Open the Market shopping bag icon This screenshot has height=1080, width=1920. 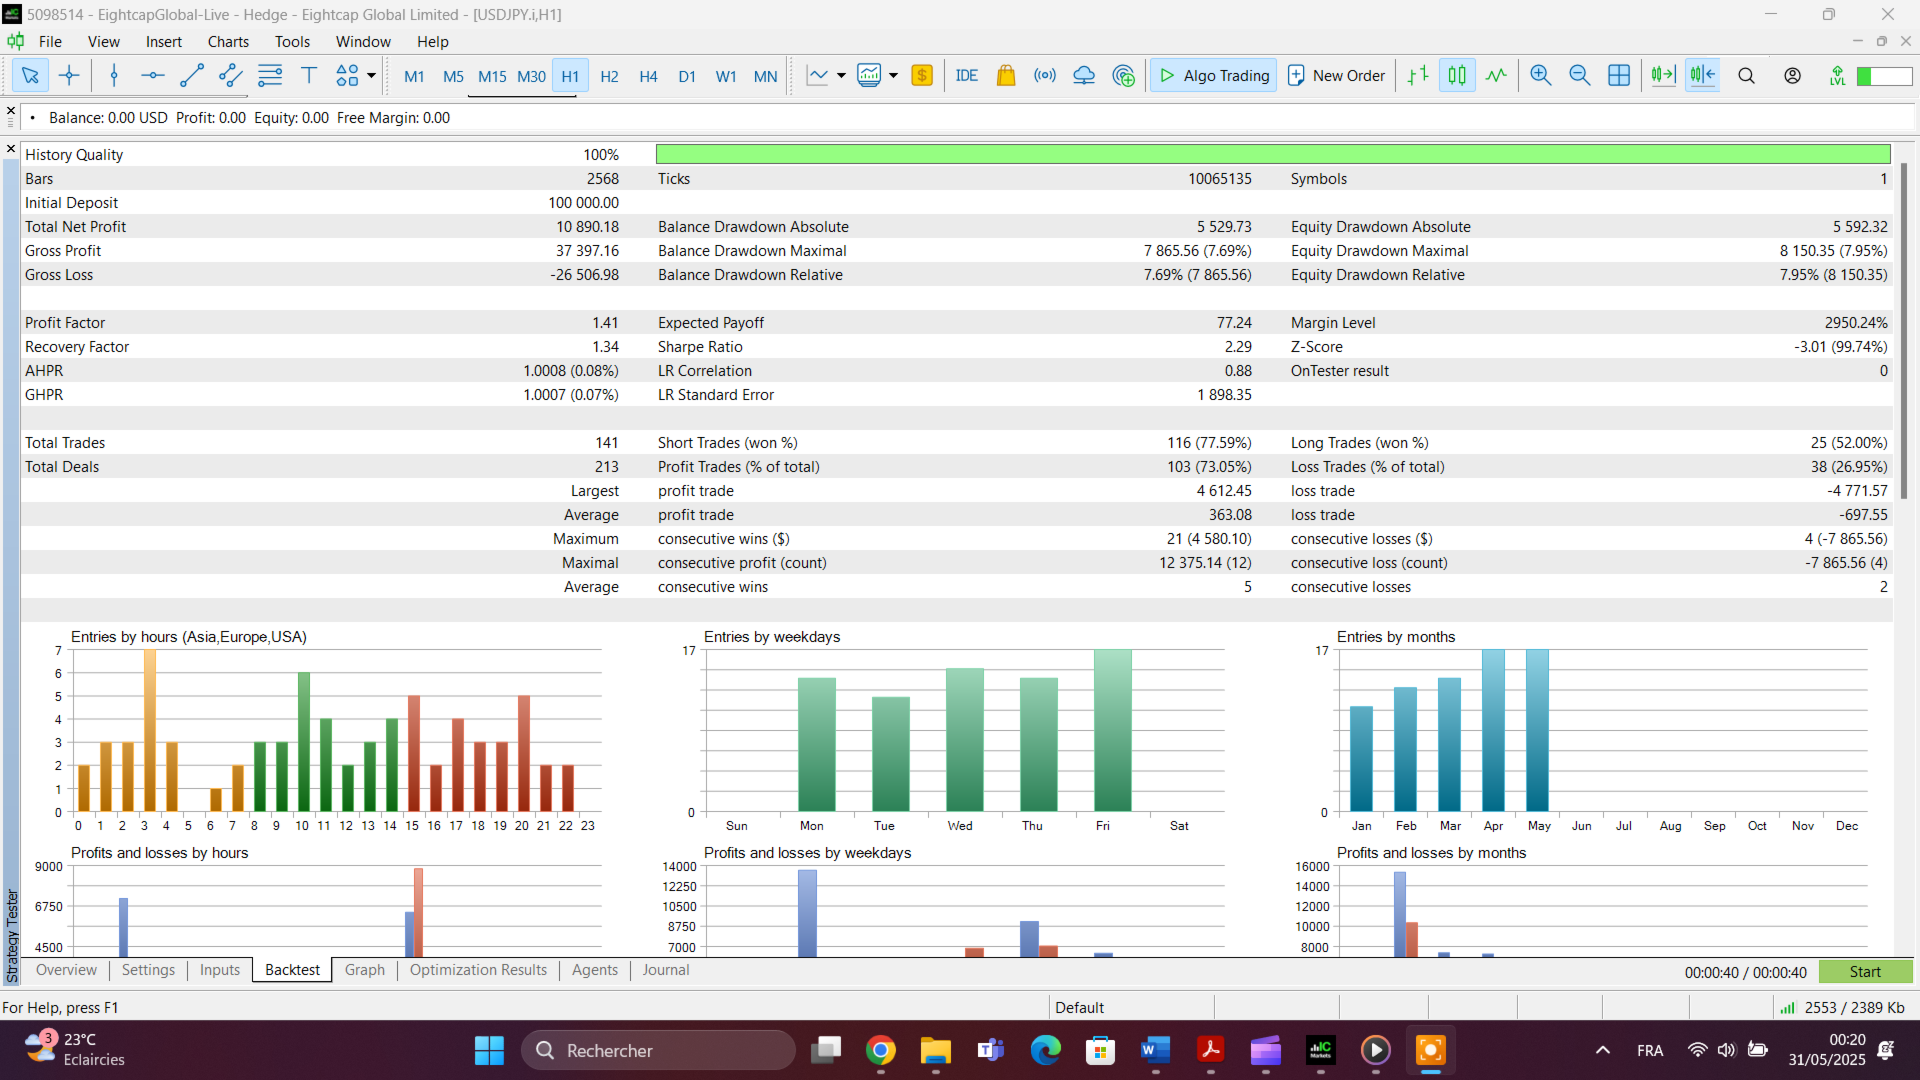pos(1006,75)
